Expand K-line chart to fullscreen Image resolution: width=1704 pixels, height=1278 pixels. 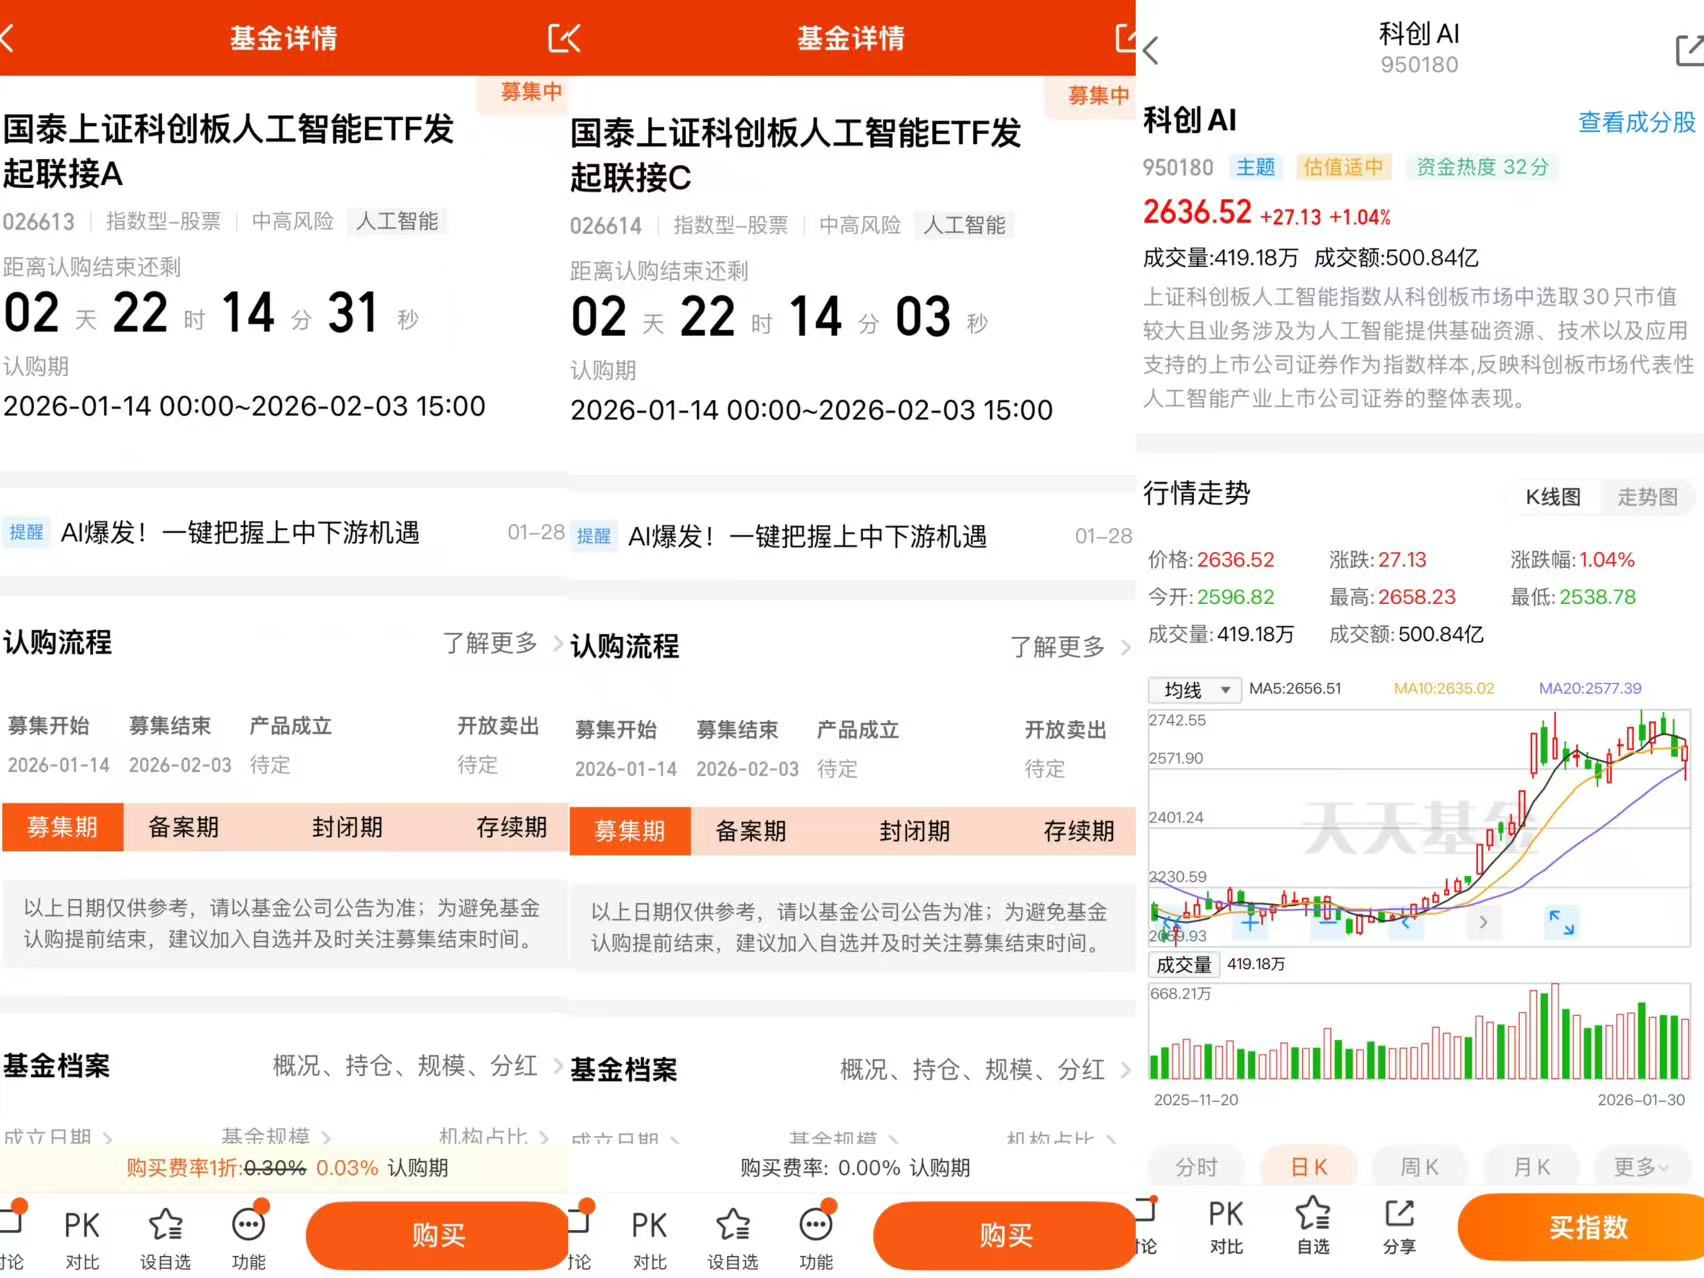tap(1561, 922)
